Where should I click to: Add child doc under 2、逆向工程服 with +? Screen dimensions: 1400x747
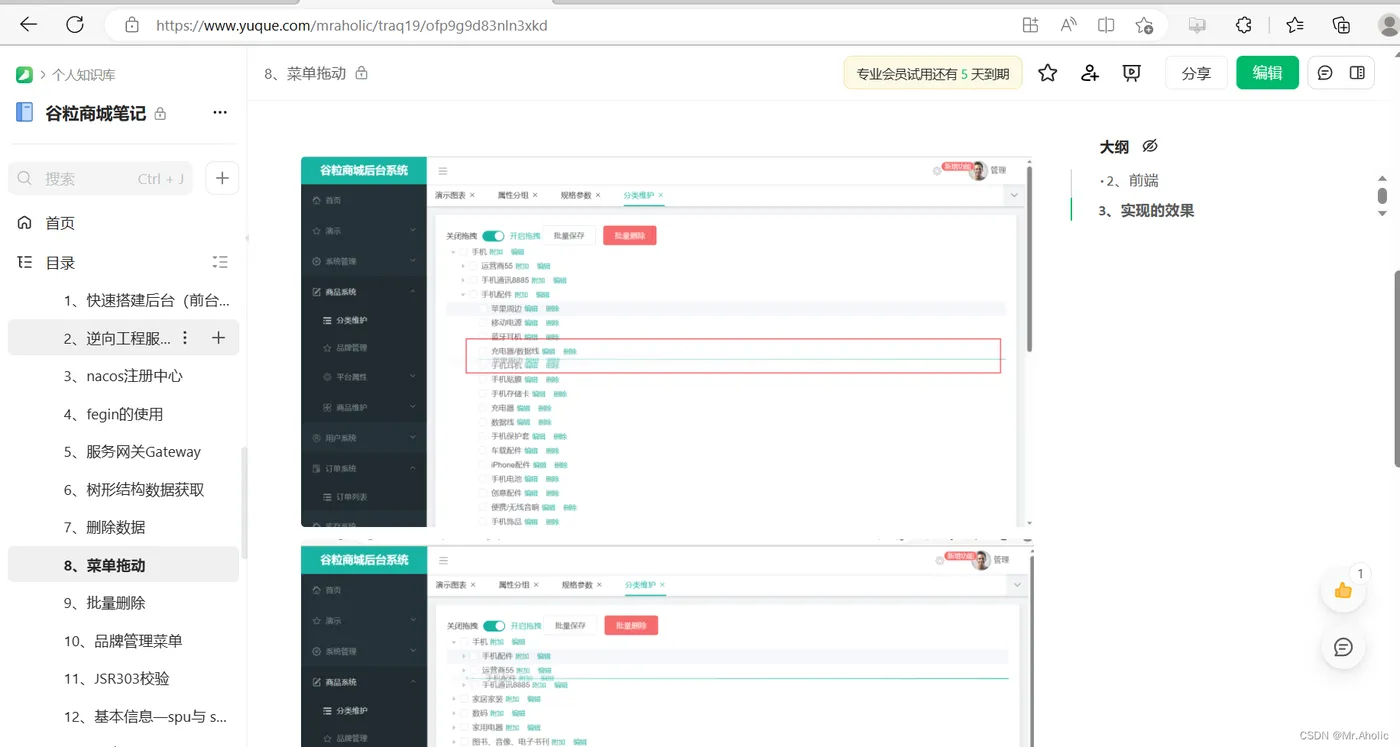pos(218,338)
